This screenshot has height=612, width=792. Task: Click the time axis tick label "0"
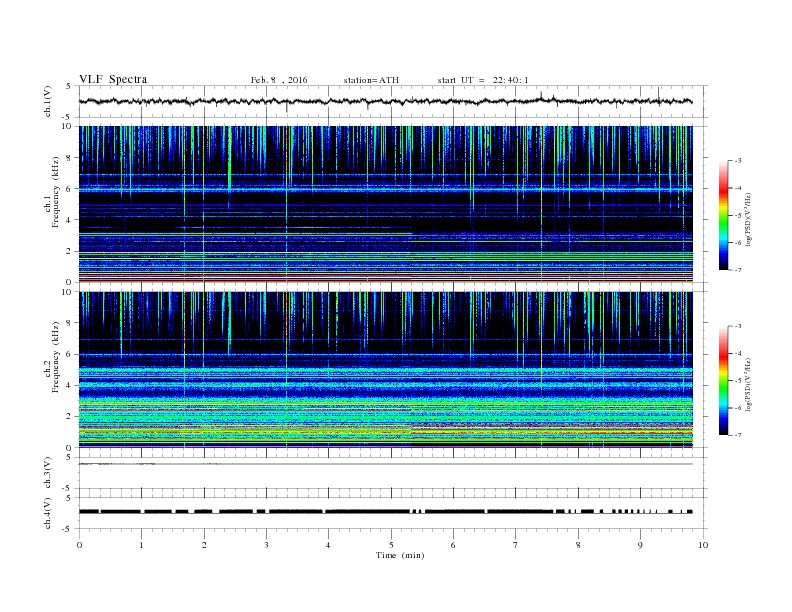click(79, 545)
